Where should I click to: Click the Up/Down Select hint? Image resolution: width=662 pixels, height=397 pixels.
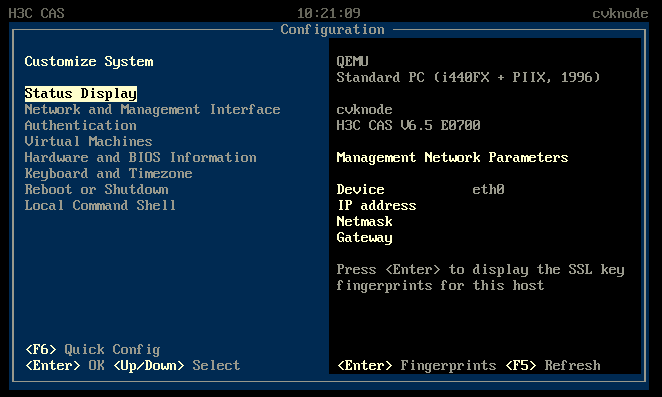177,365
